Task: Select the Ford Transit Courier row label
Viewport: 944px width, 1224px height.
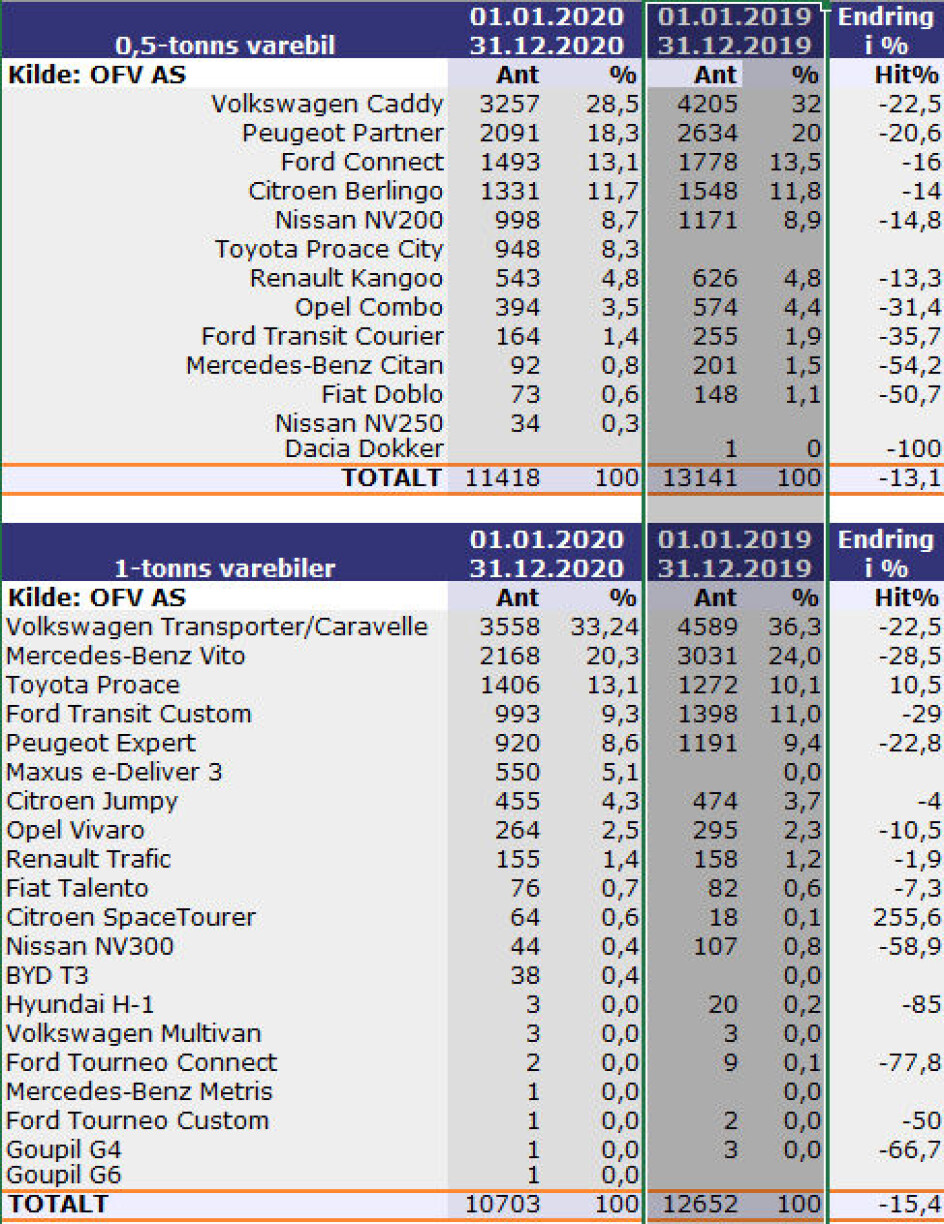Action: coord(322,336)
